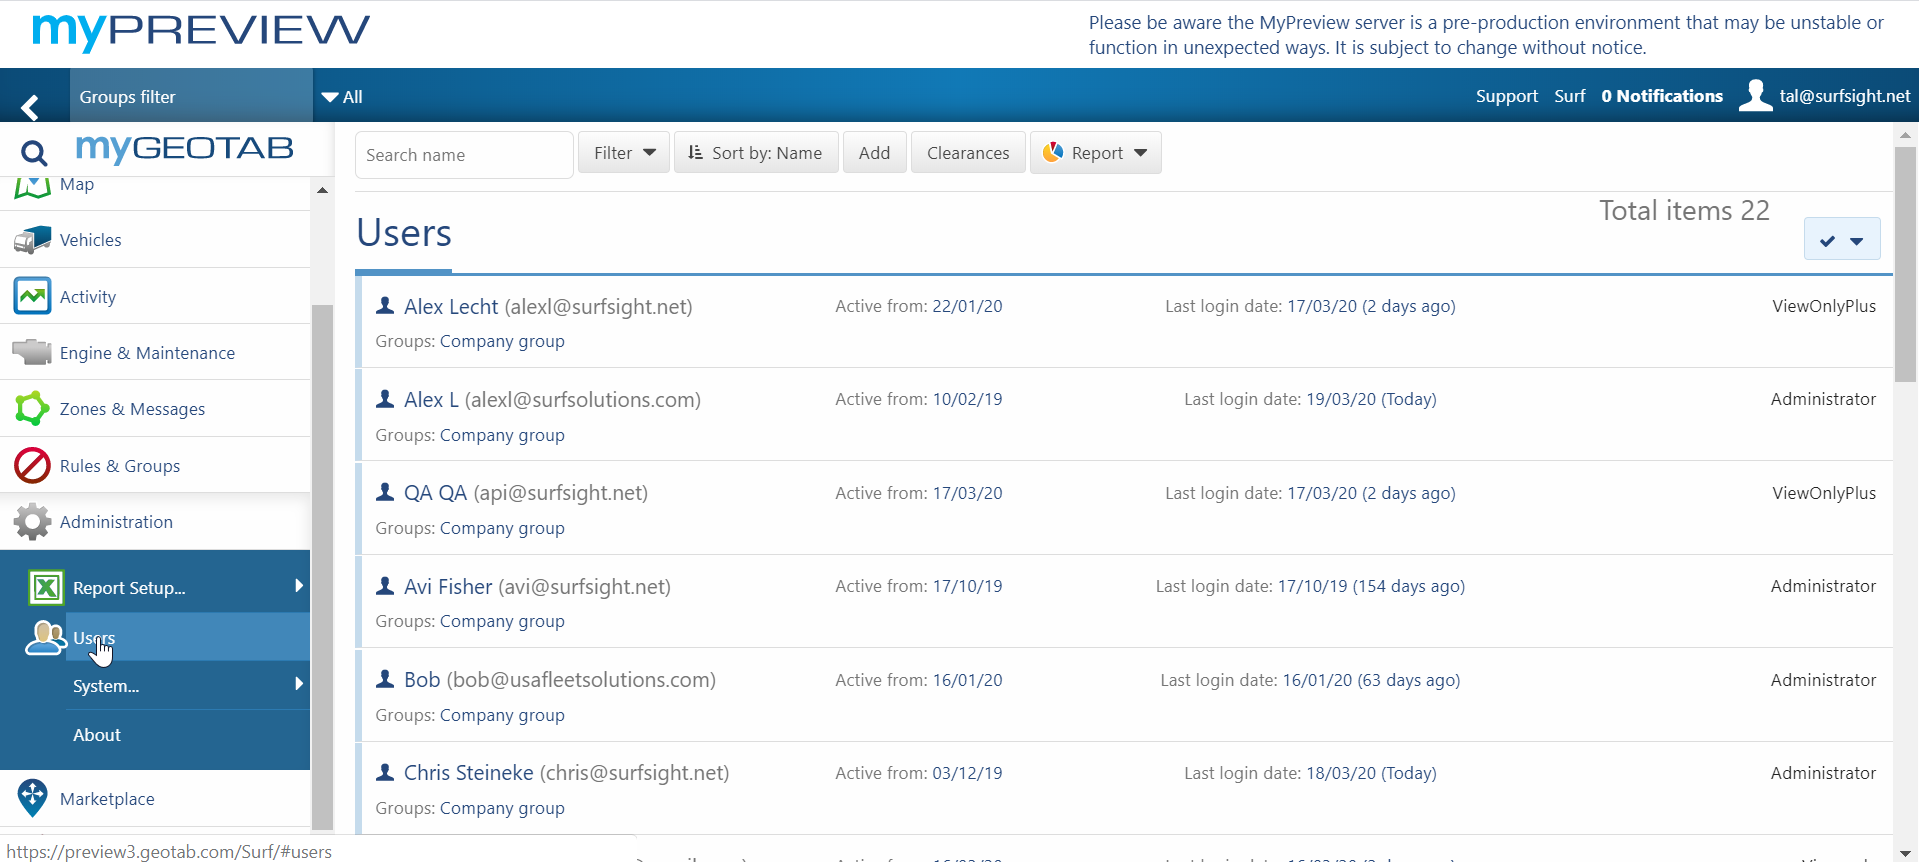This screenshot has width=1919, height=862.
Task: Select the Zones & Messages icon
Action: 32,409
